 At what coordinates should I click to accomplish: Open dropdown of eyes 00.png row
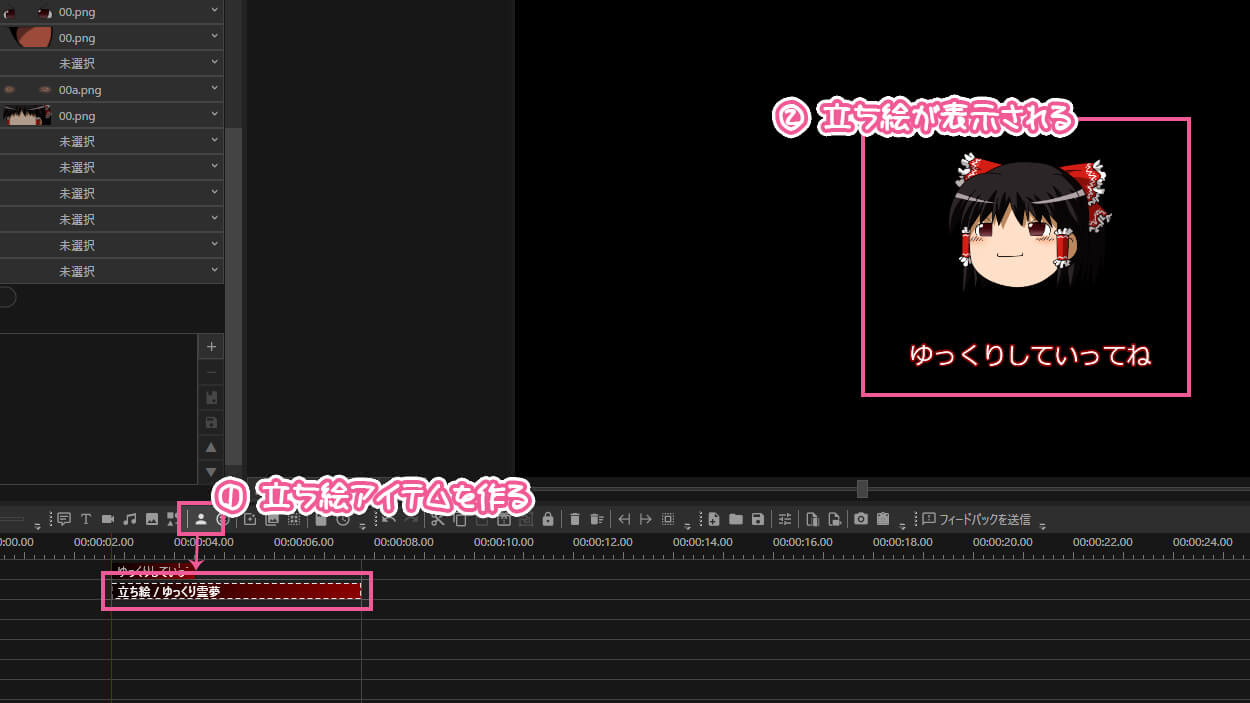pyautogui.click(x=215, y=11)
